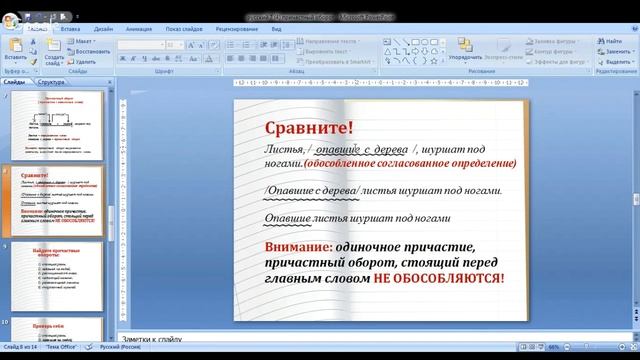Open Text Direction (Направление текста) dropdown
Image resolution: width=640 pixels, height=360 pixels.
coord(328,41)
